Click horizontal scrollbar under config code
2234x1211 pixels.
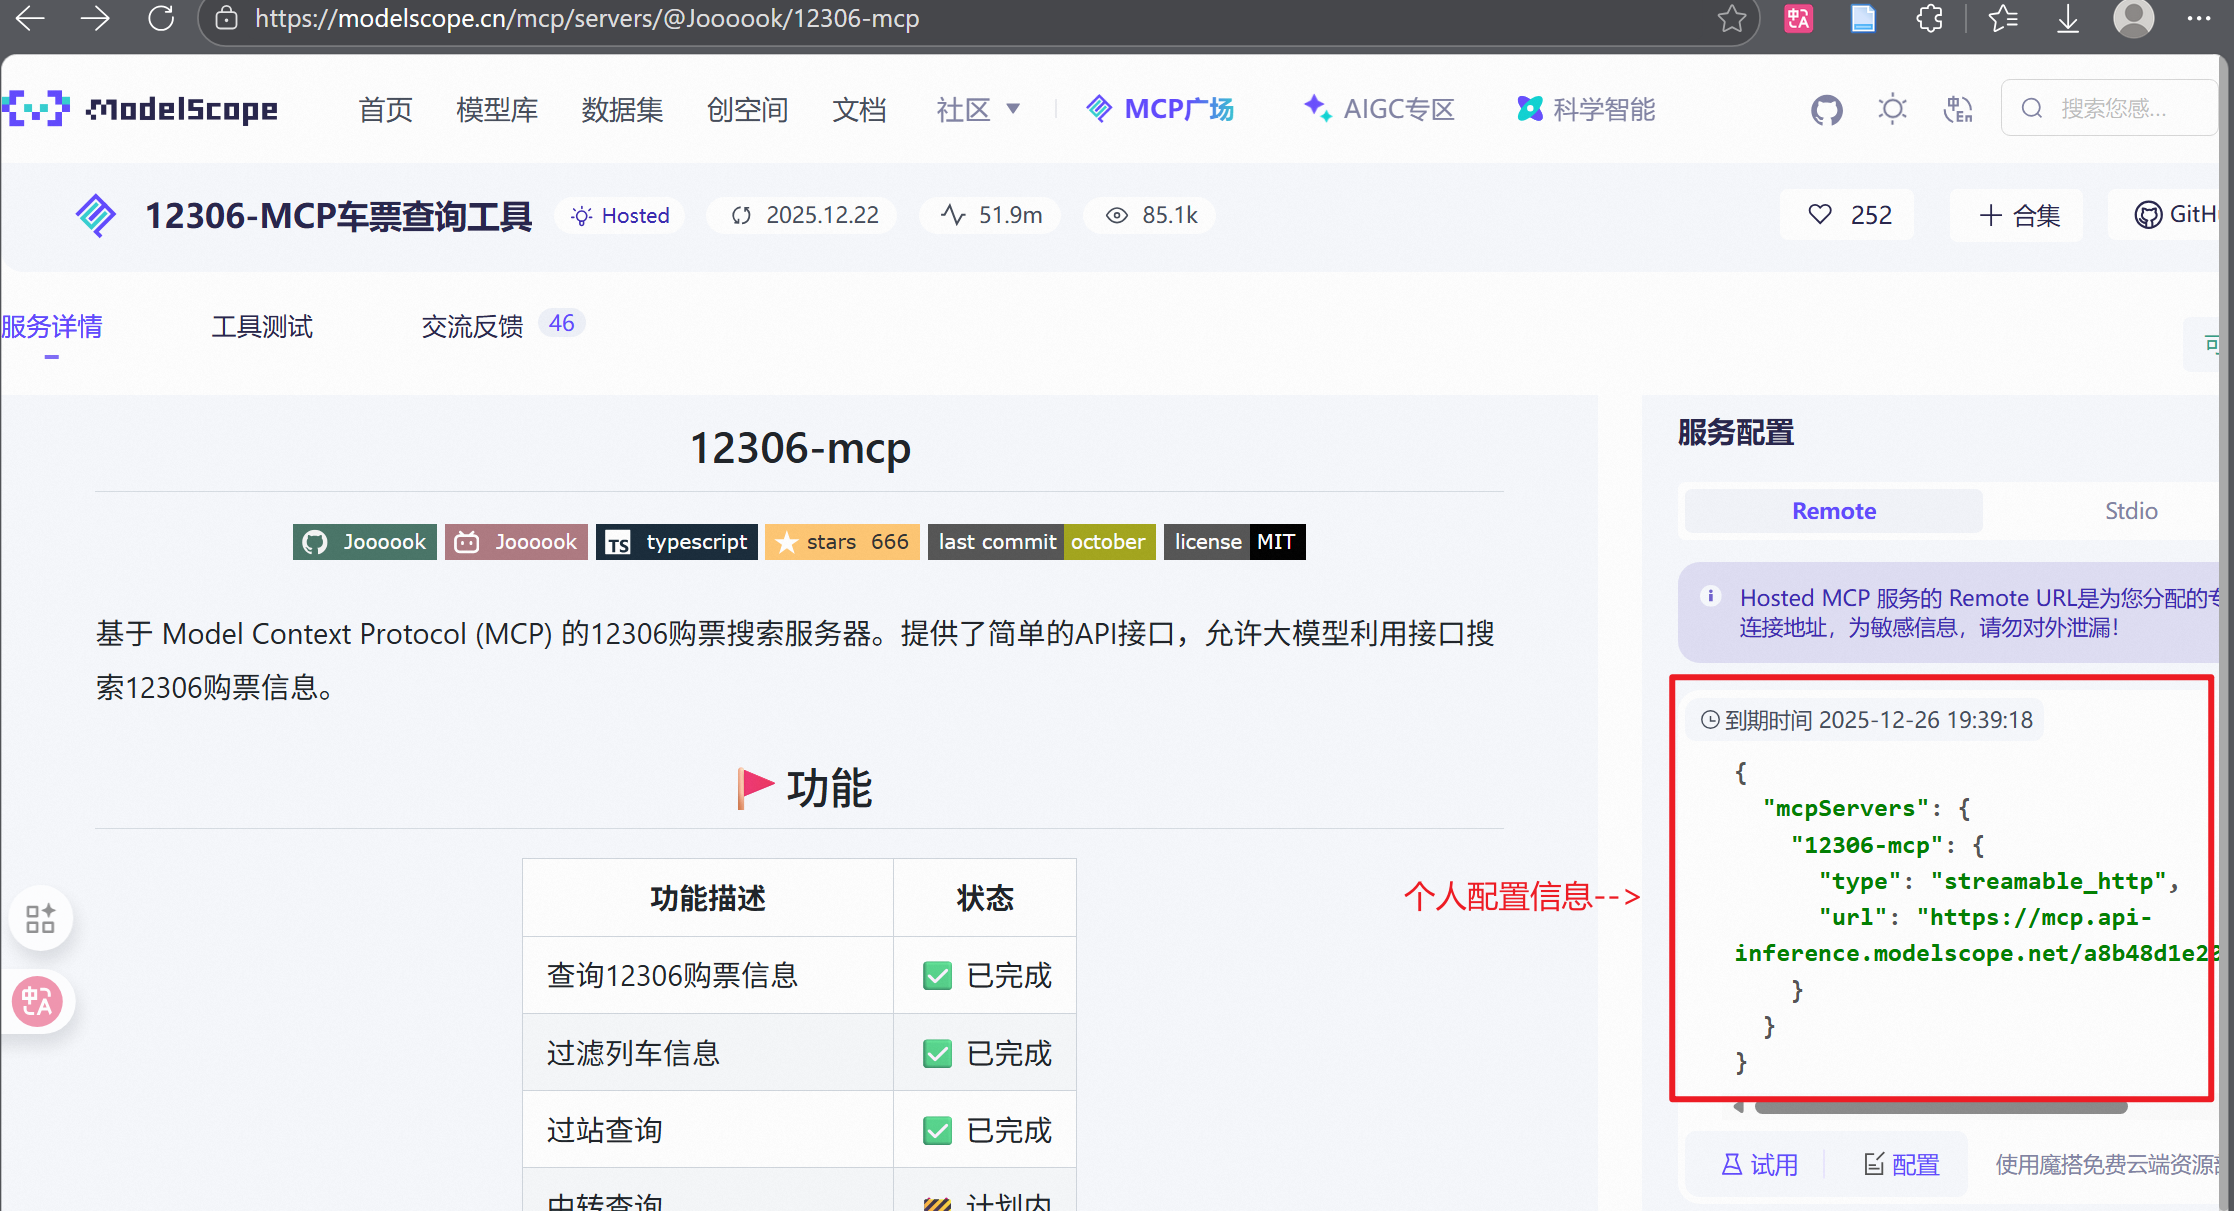(1940, 1107)
